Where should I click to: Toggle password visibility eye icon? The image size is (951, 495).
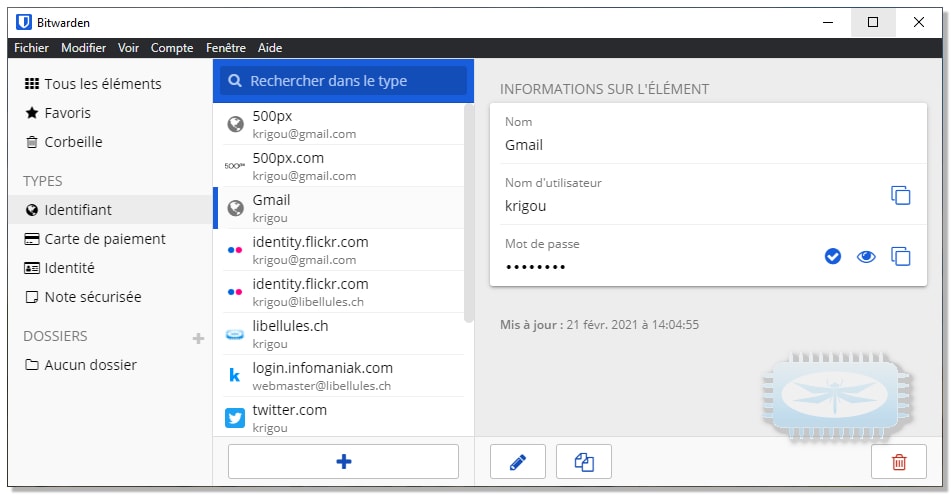[866, 257]
